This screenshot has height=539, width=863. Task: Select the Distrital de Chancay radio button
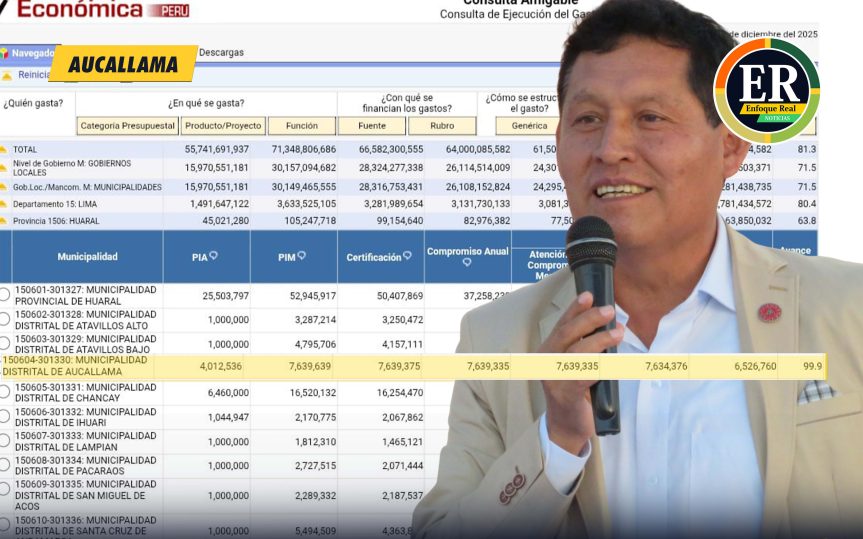click(x=4, y=393)
